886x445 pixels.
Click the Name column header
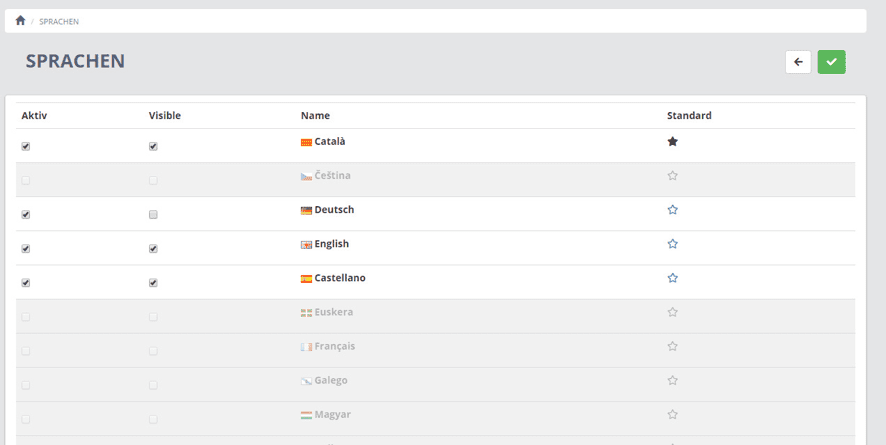(315, 116)
